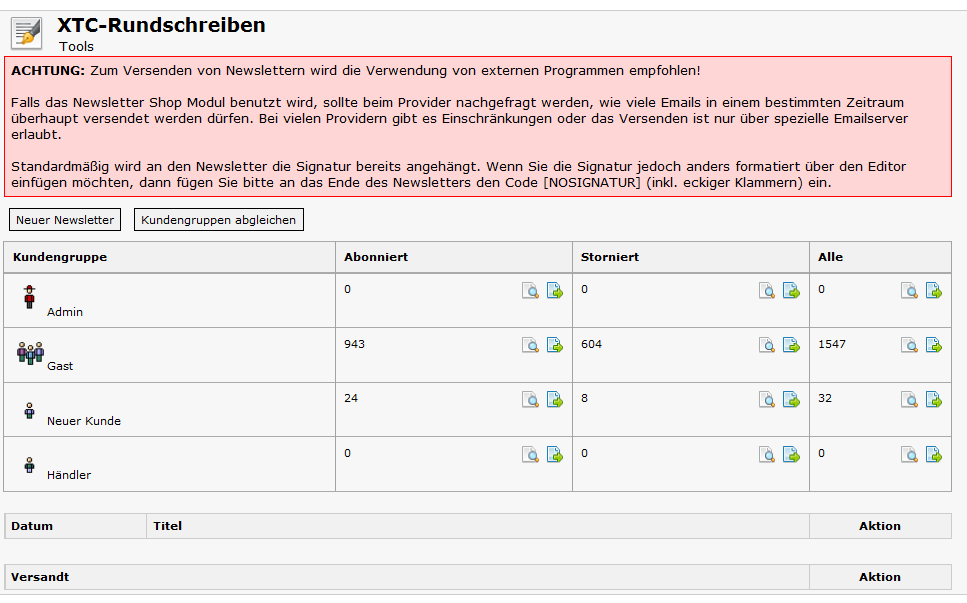This screenshot has width=967, height=603.
Task: Click the Neuer Newsletter button
Action: click(x=65, y=220)
